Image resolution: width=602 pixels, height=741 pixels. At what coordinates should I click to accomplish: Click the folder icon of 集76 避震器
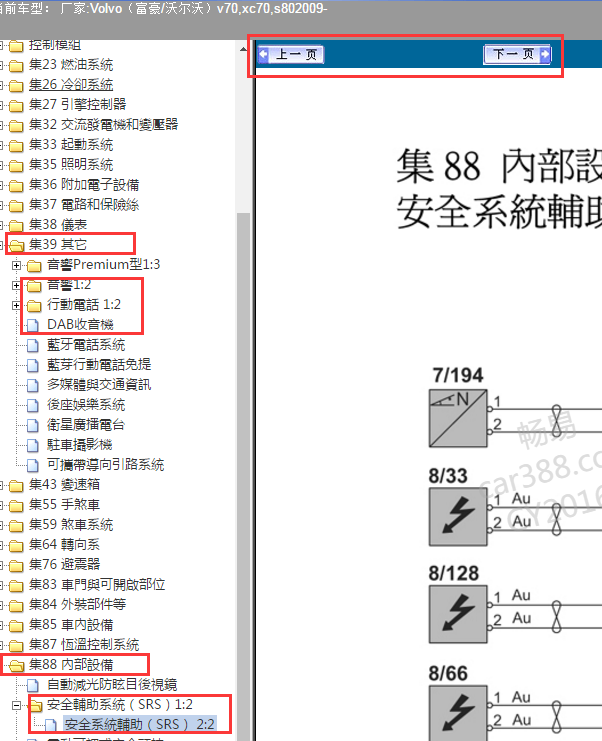click(x=16, y=566)
